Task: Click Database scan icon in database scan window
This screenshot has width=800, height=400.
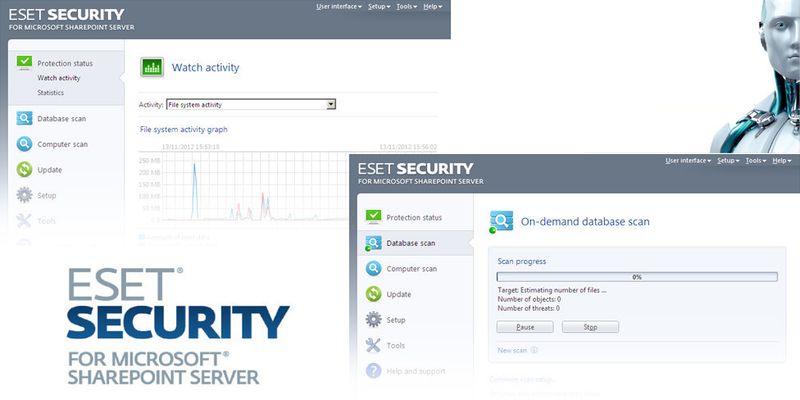Action: coord(373,243)
